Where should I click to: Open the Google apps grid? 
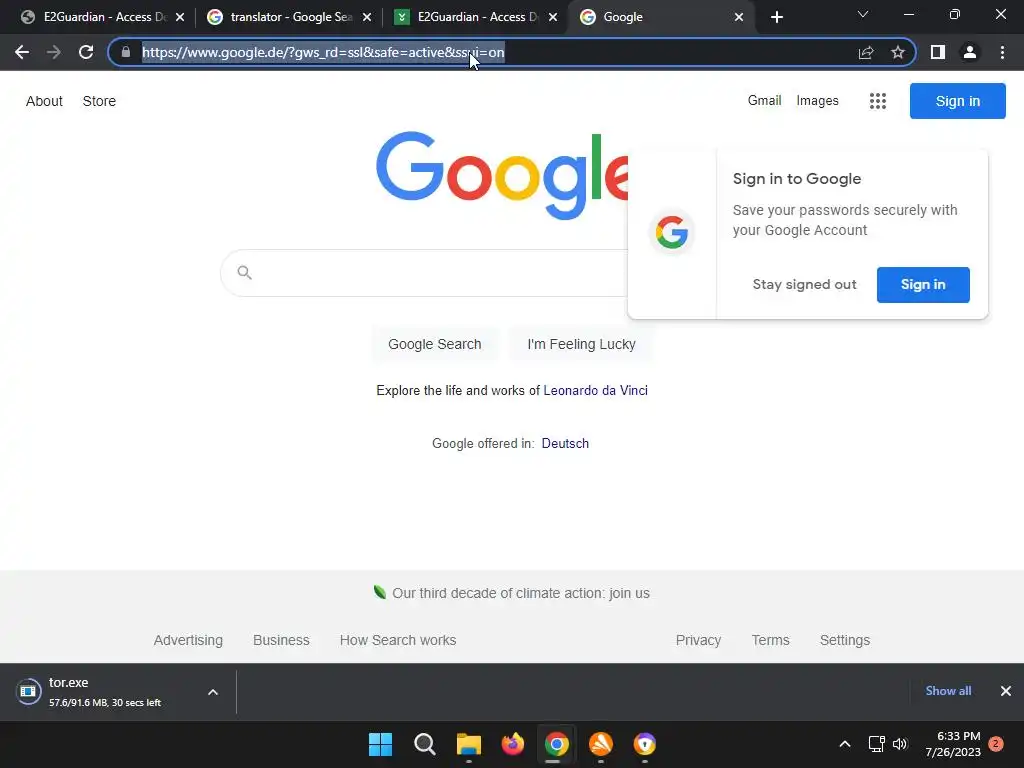(x=878, y=101)
